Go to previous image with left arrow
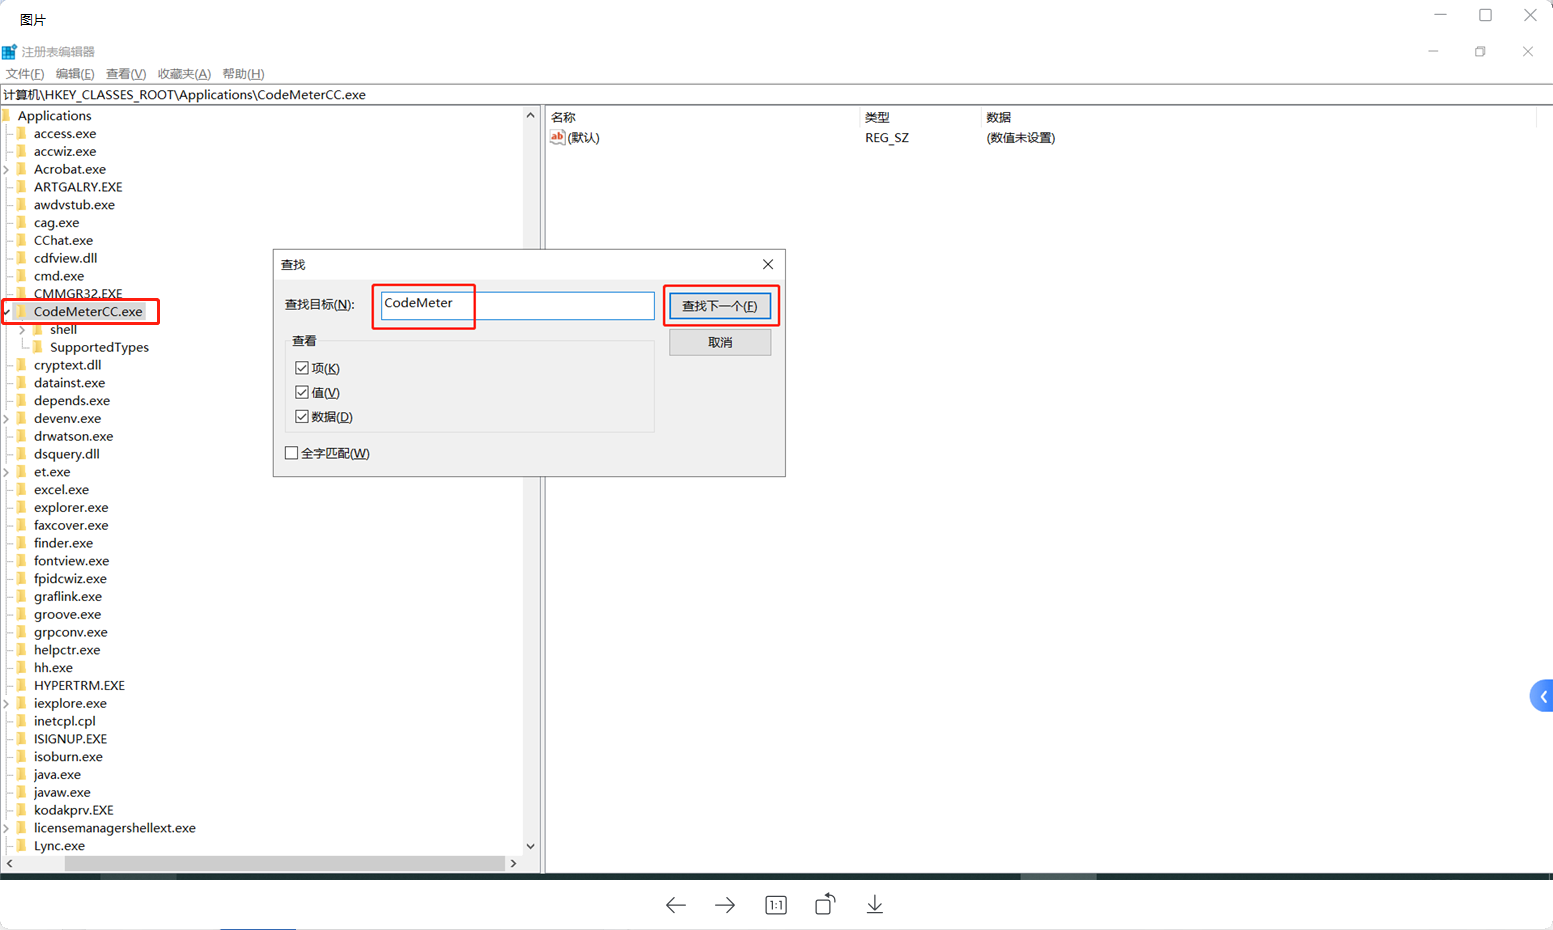Screen dimensions: 1553x930 (676, 905)
